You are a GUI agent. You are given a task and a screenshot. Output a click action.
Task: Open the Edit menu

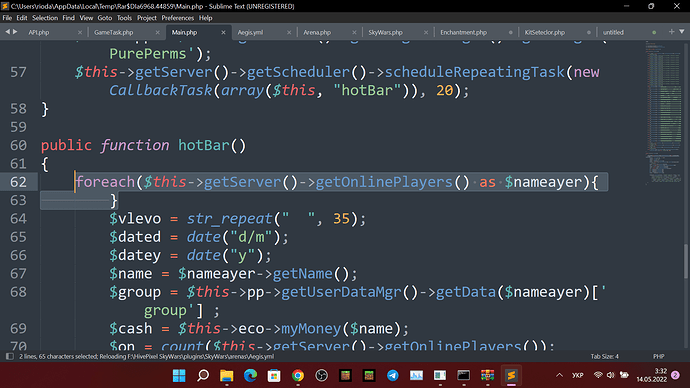point(22,18)
